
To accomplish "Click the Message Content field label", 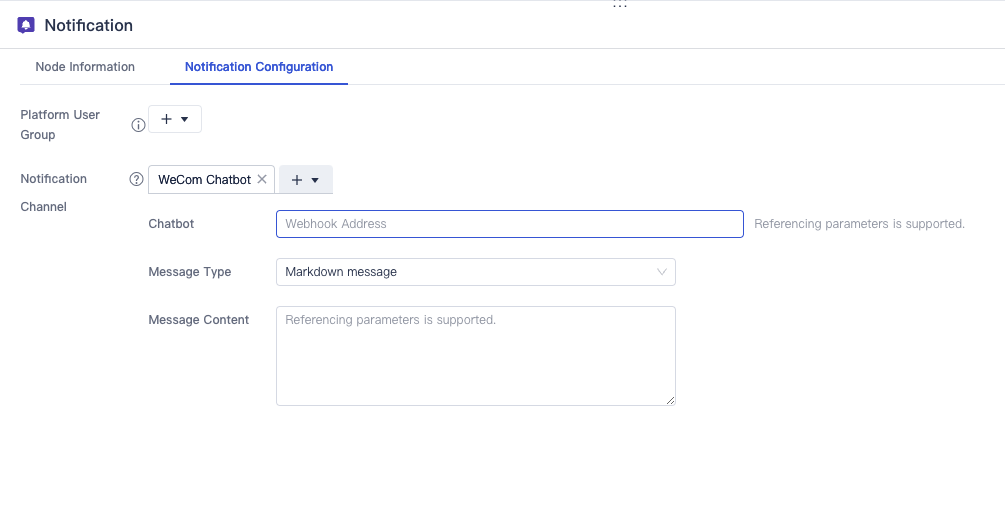I will click(198, 320).
